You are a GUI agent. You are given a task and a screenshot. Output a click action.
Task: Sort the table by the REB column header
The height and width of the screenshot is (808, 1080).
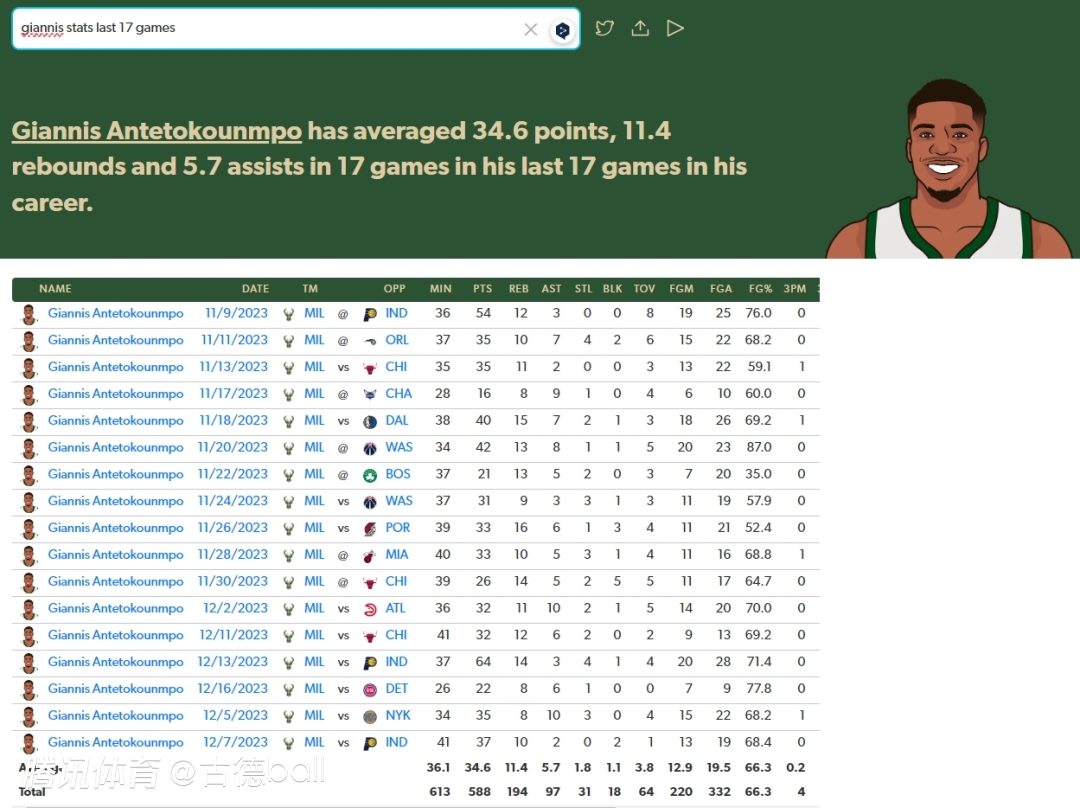[x=518, y=289]
